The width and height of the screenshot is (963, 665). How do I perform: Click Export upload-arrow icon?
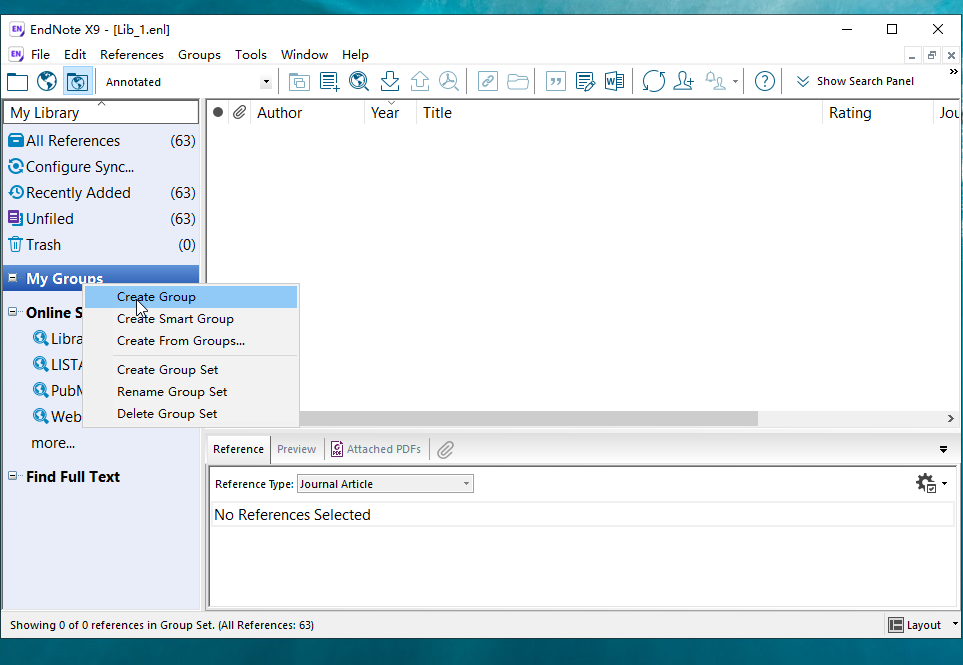[x=419, y=81]
